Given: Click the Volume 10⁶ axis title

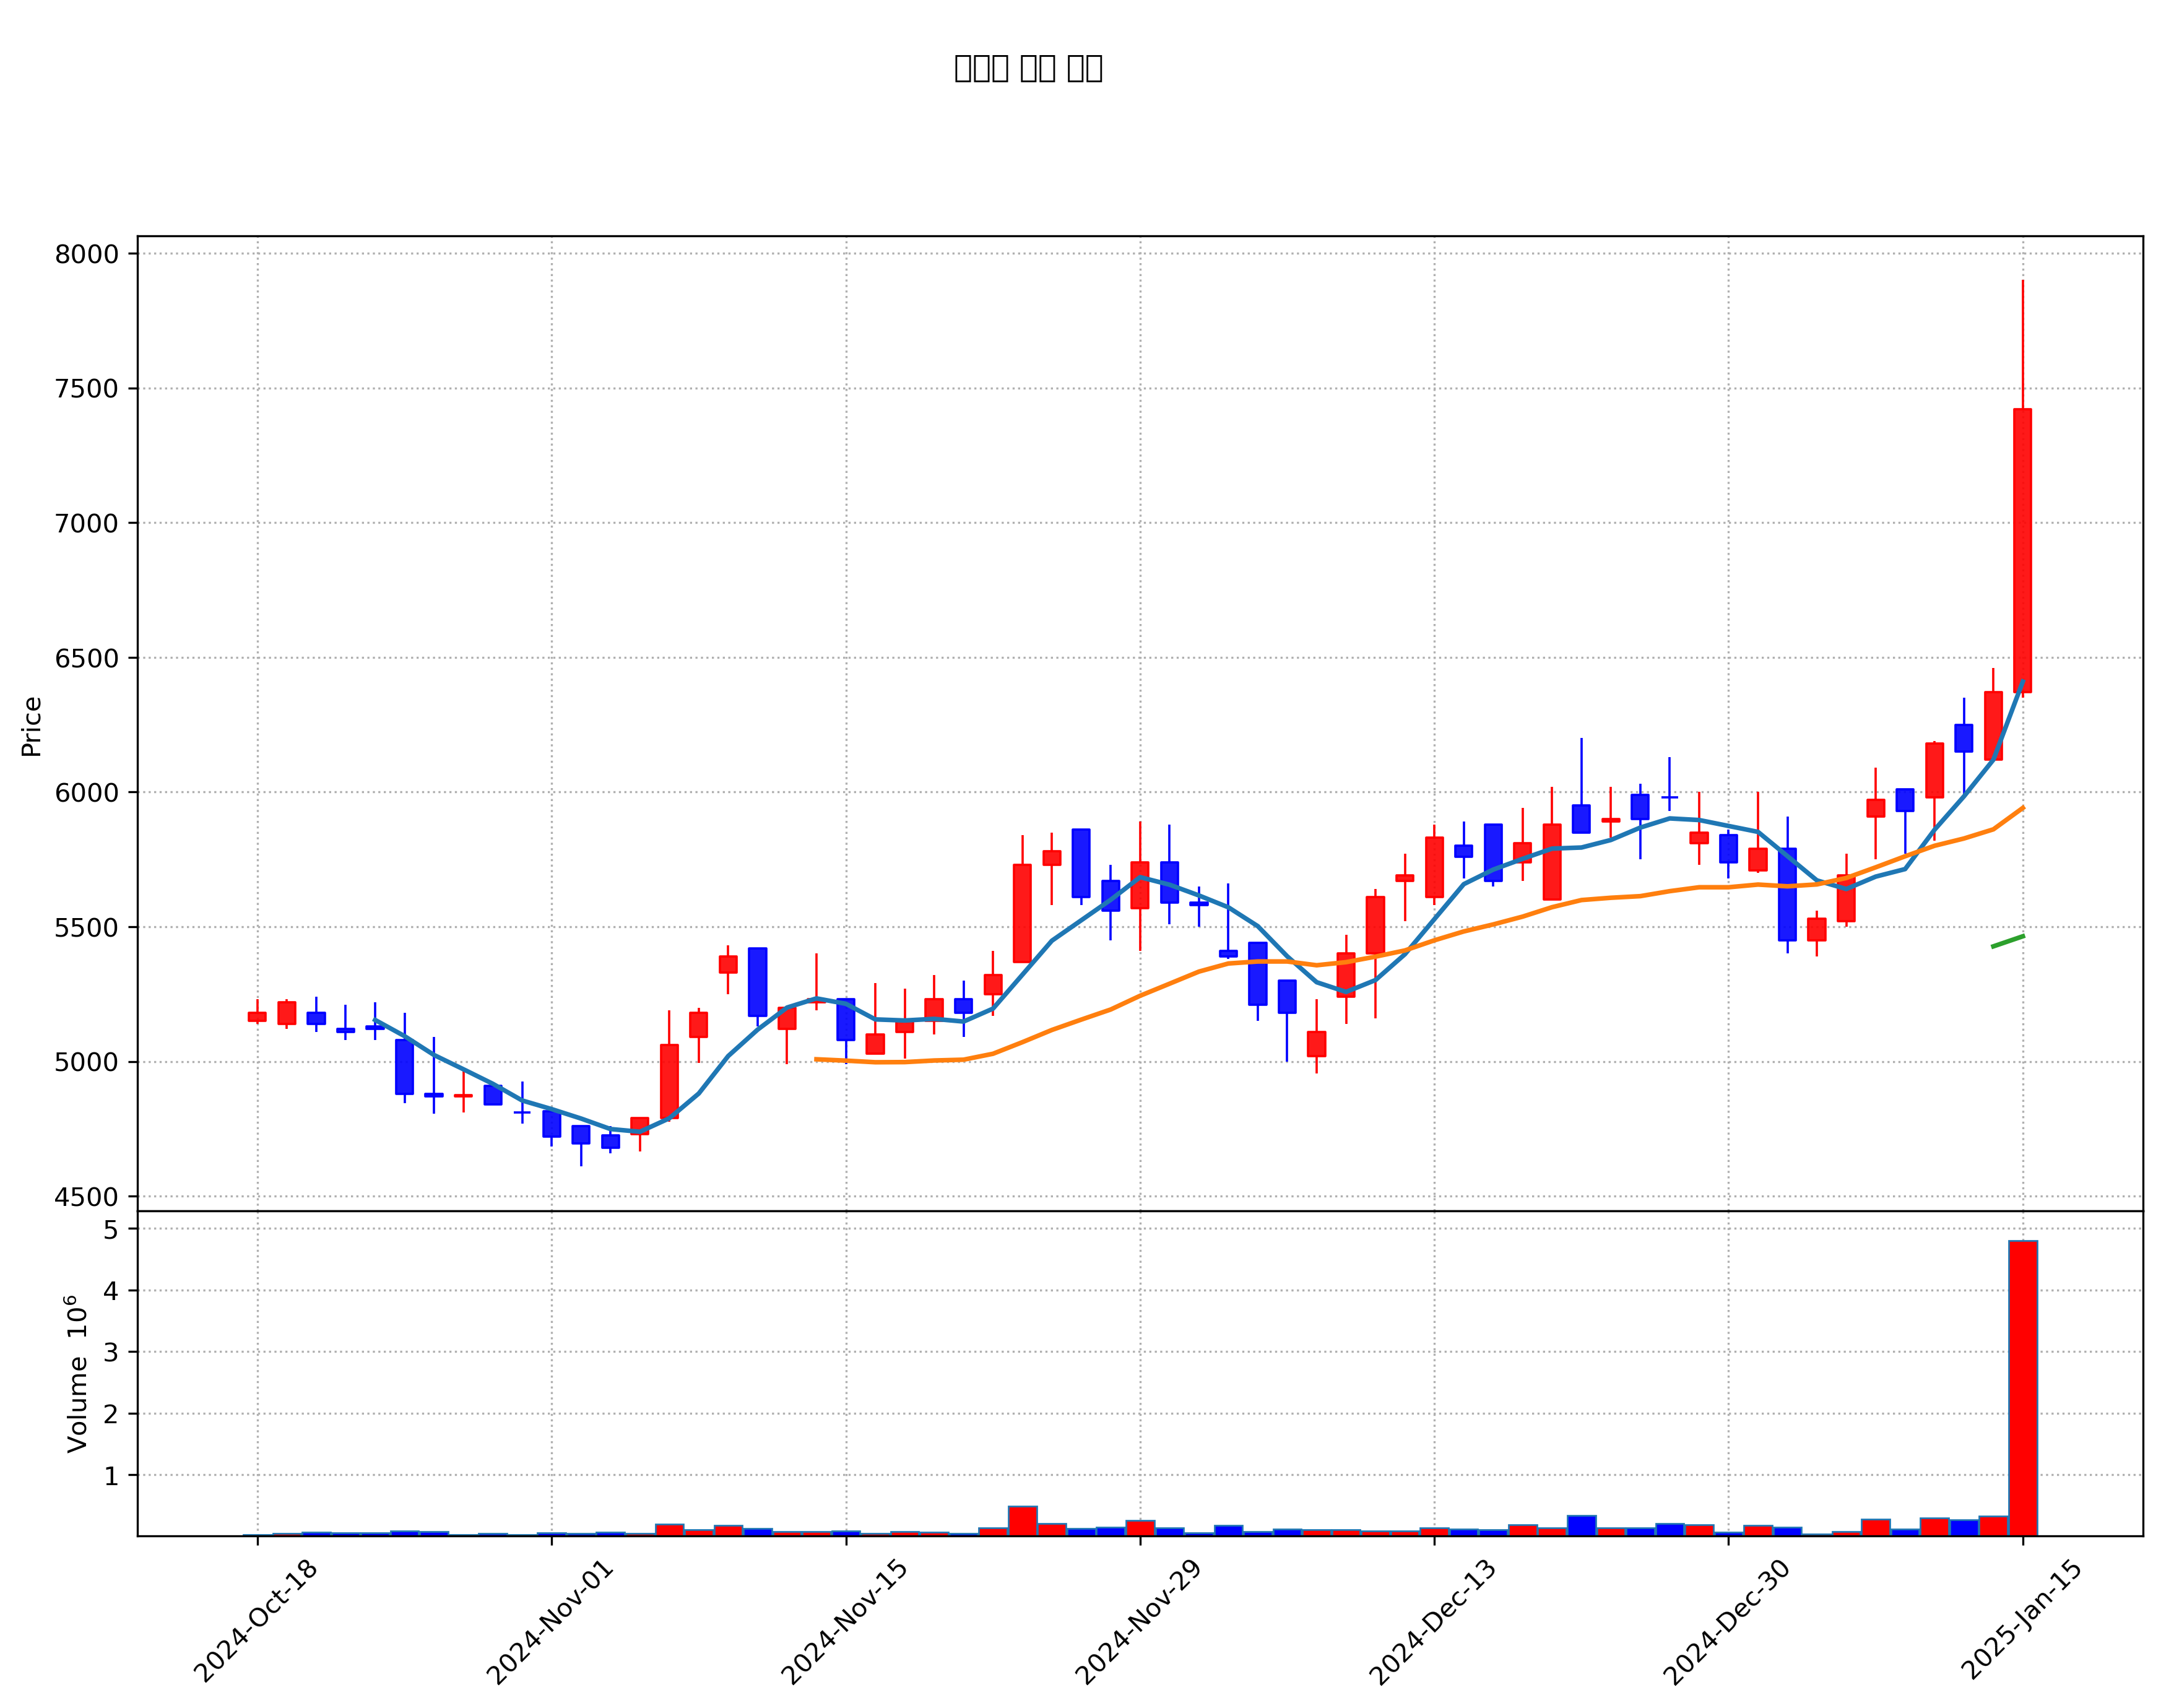Looking at the screenshot, I should click(76, 1374).
